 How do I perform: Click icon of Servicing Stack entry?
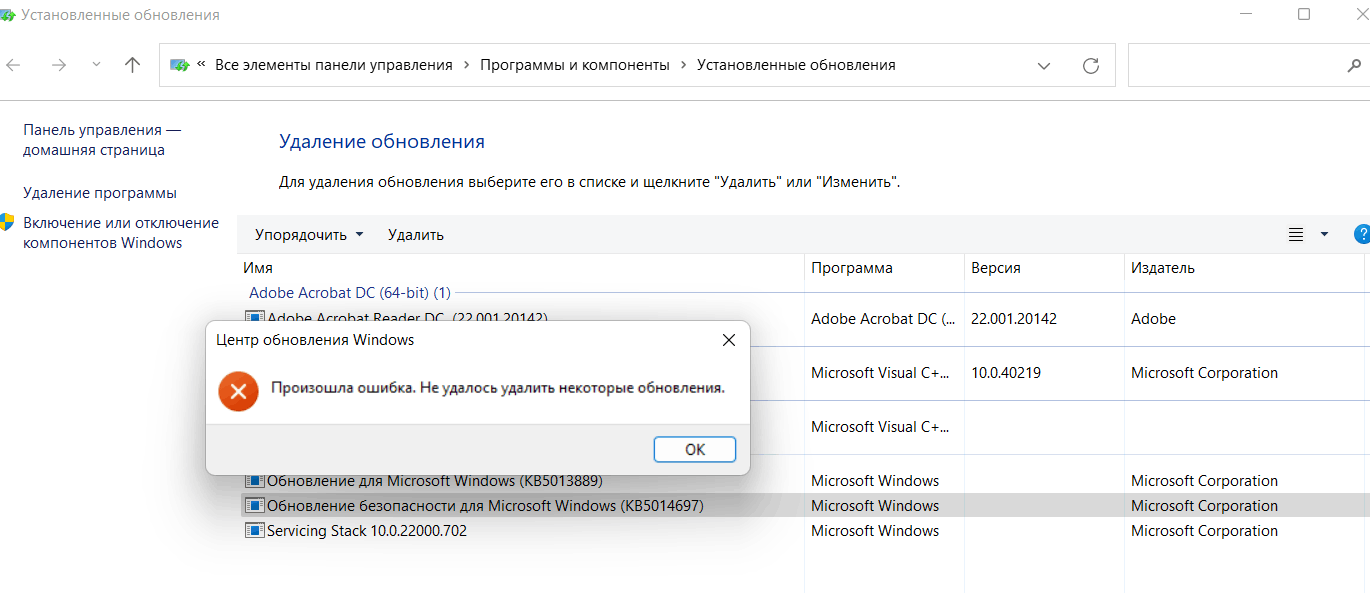click(x=254, y=531)
